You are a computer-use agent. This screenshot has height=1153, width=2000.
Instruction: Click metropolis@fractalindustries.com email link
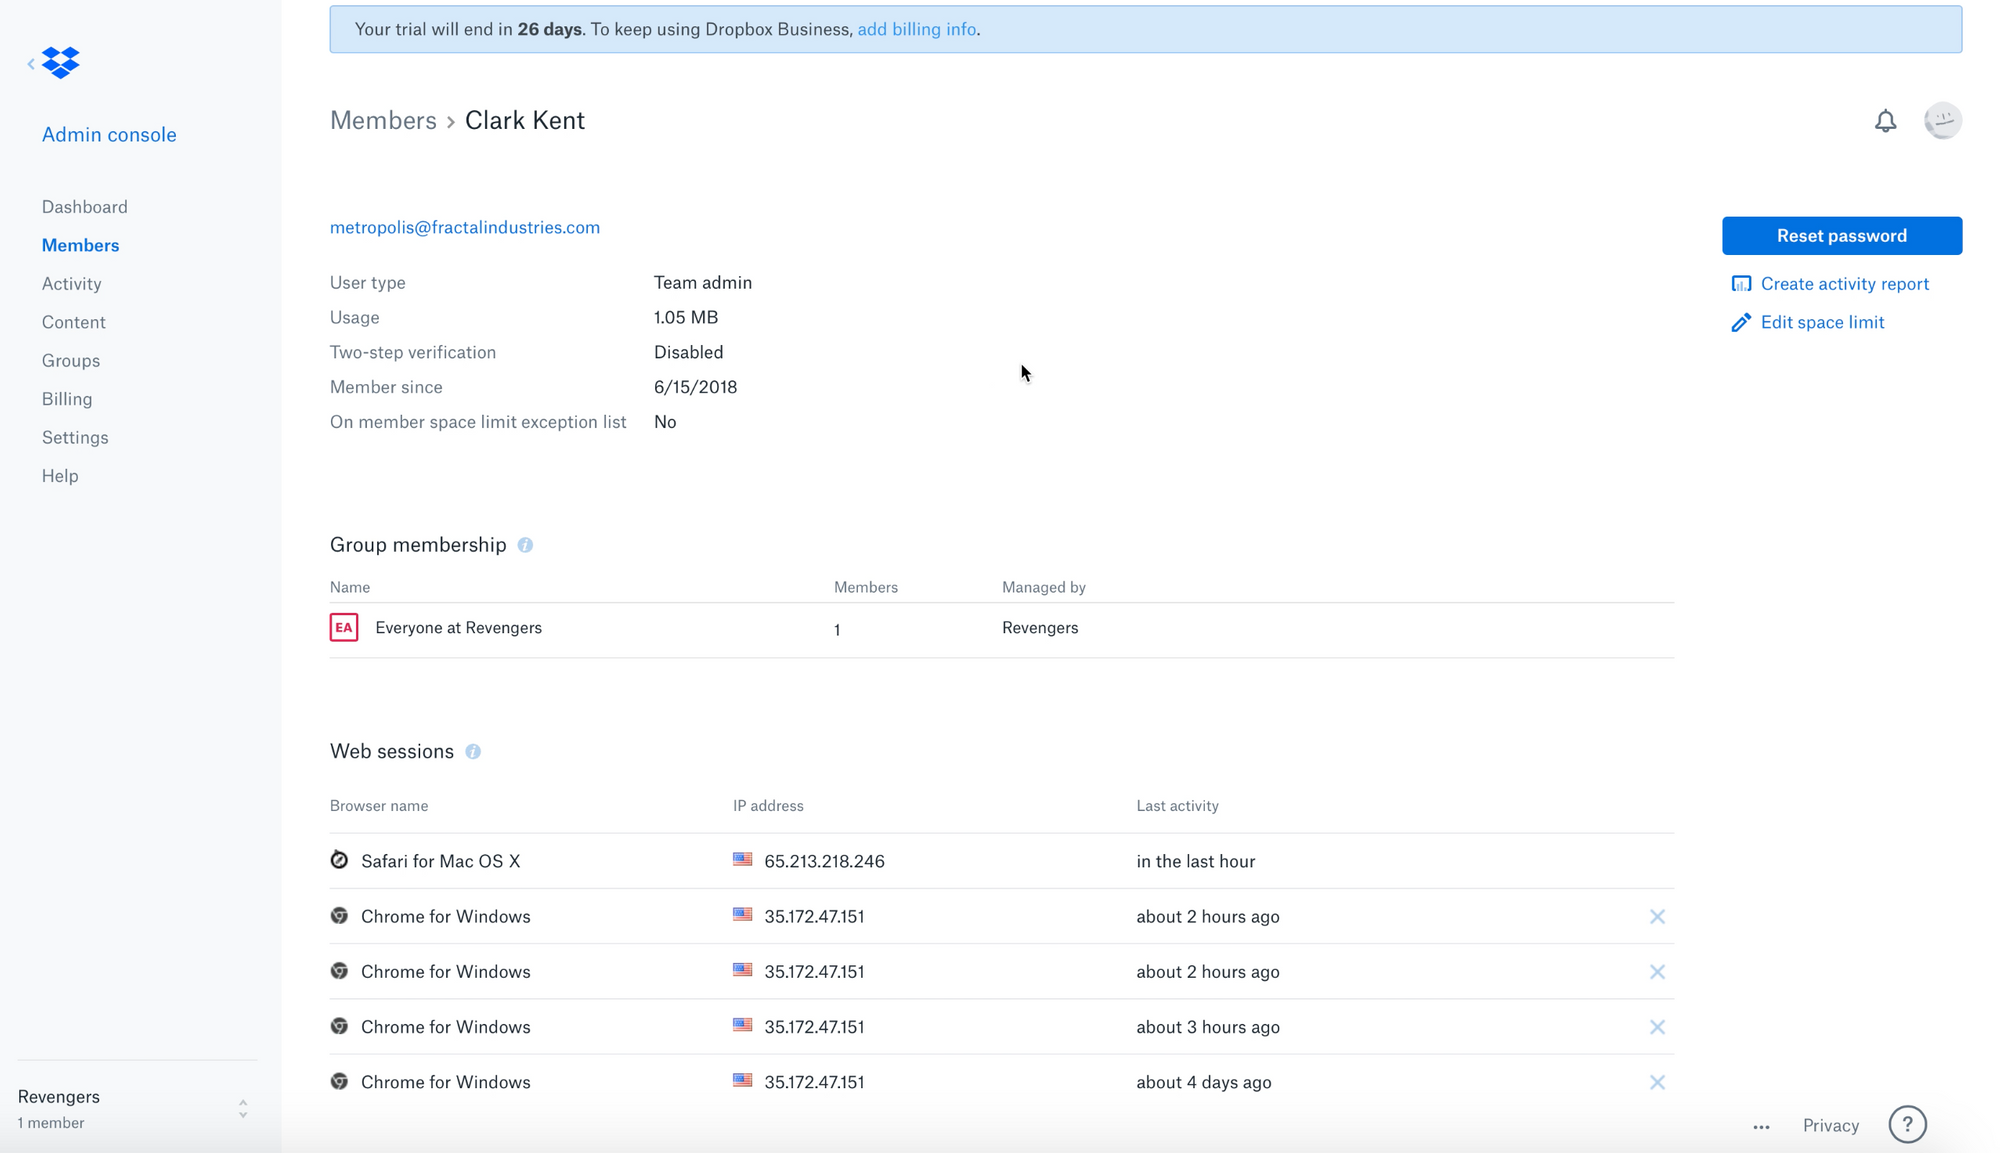(465, 227)
